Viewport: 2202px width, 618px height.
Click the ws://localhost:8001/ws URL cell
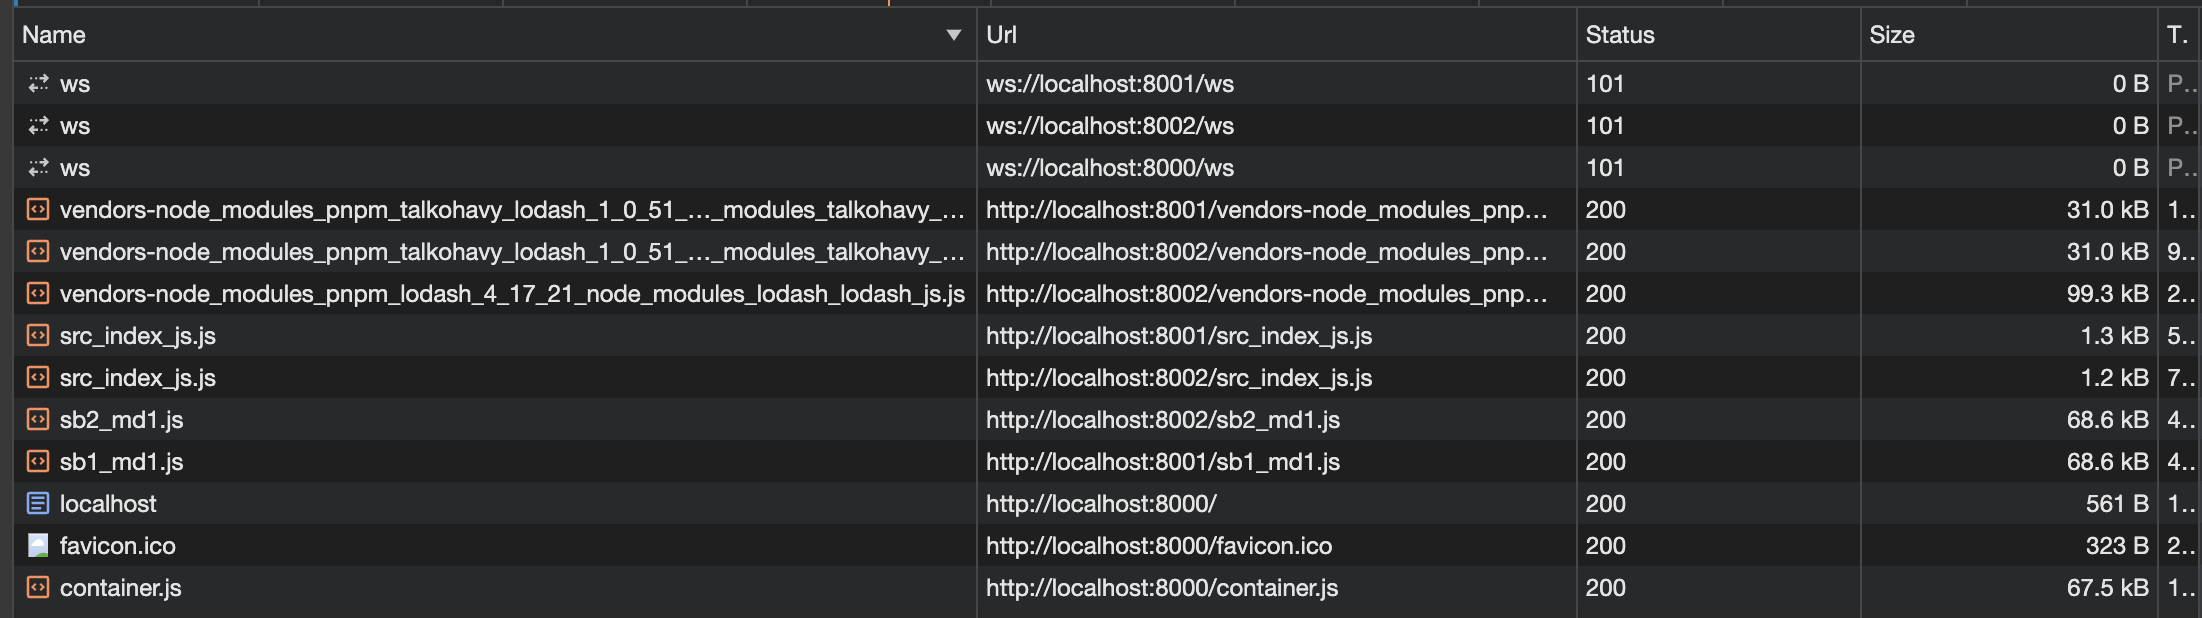(x=1276, y=84)
